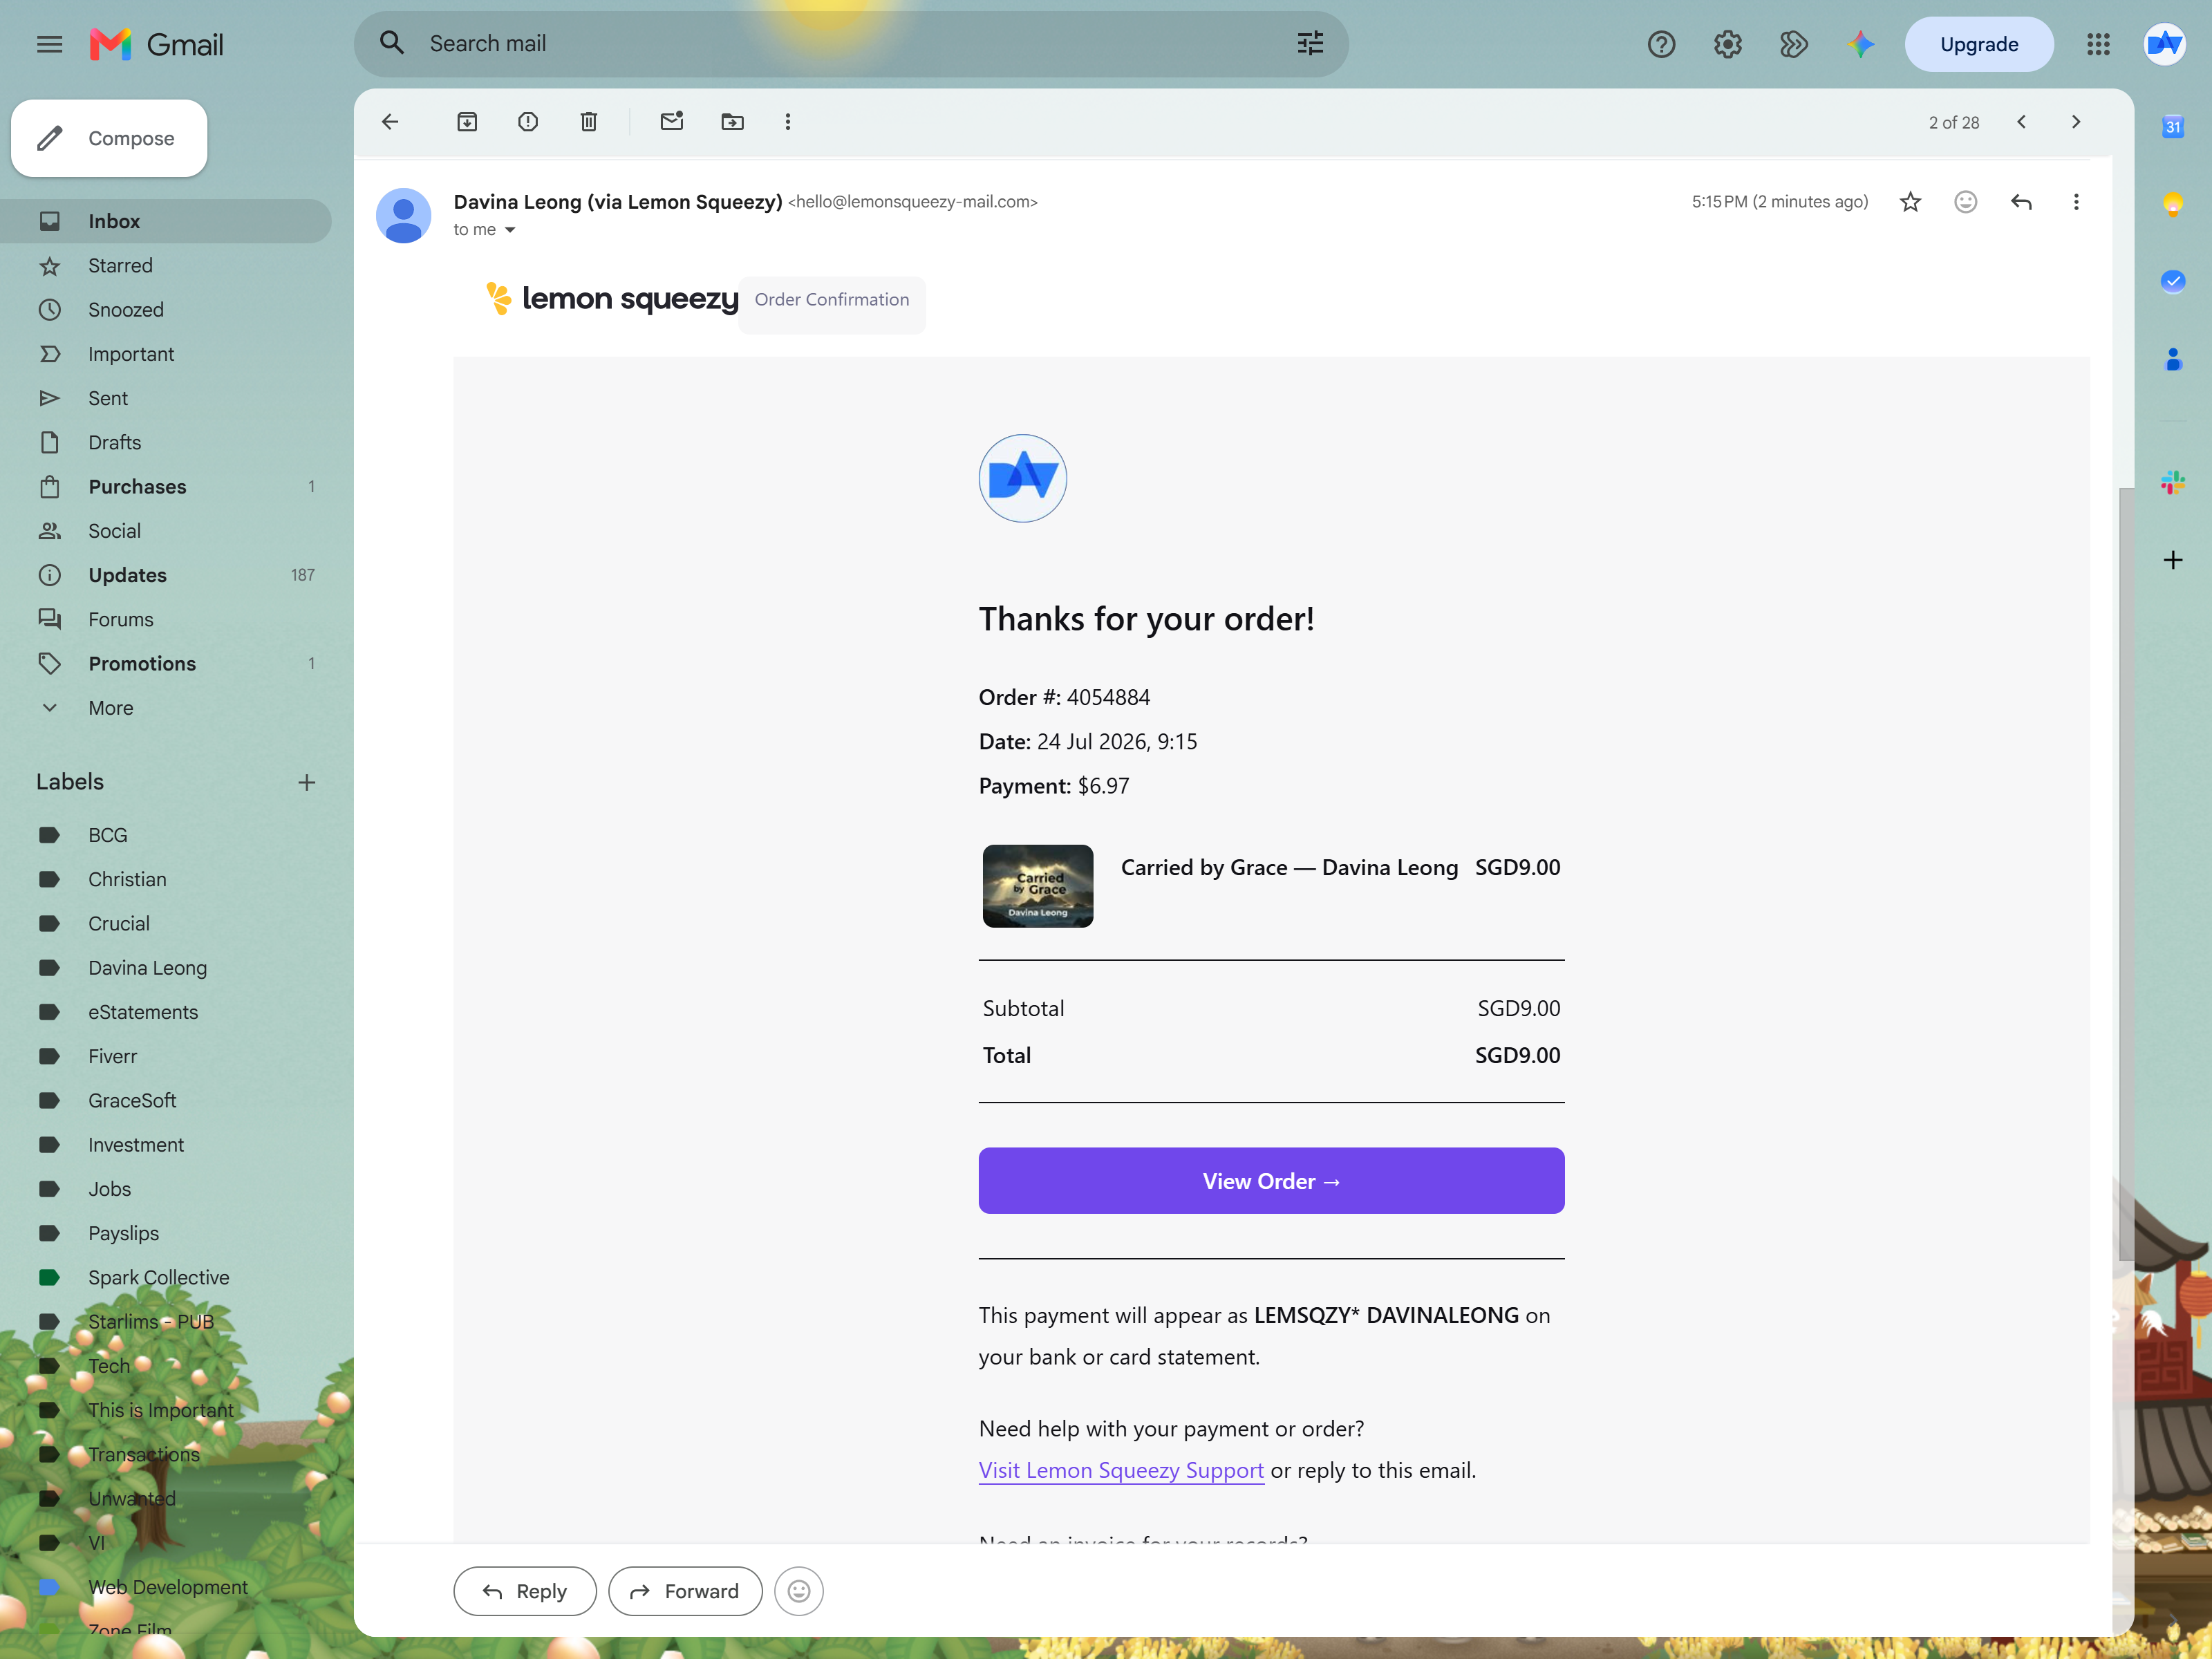This screenshot has height=1659, width=2212.
Task: Archive this email
Action: pos(467,122)
